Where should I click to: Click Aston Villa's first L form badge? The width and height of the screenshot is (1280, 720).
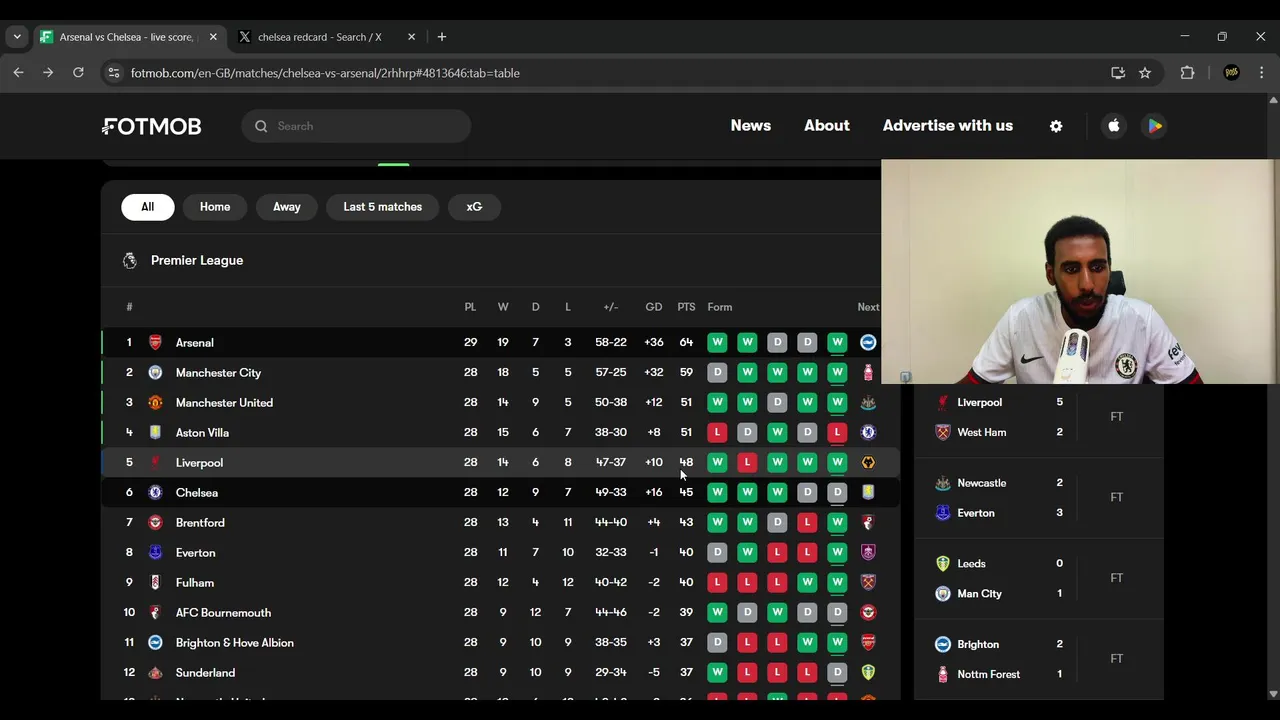(717, 432)
